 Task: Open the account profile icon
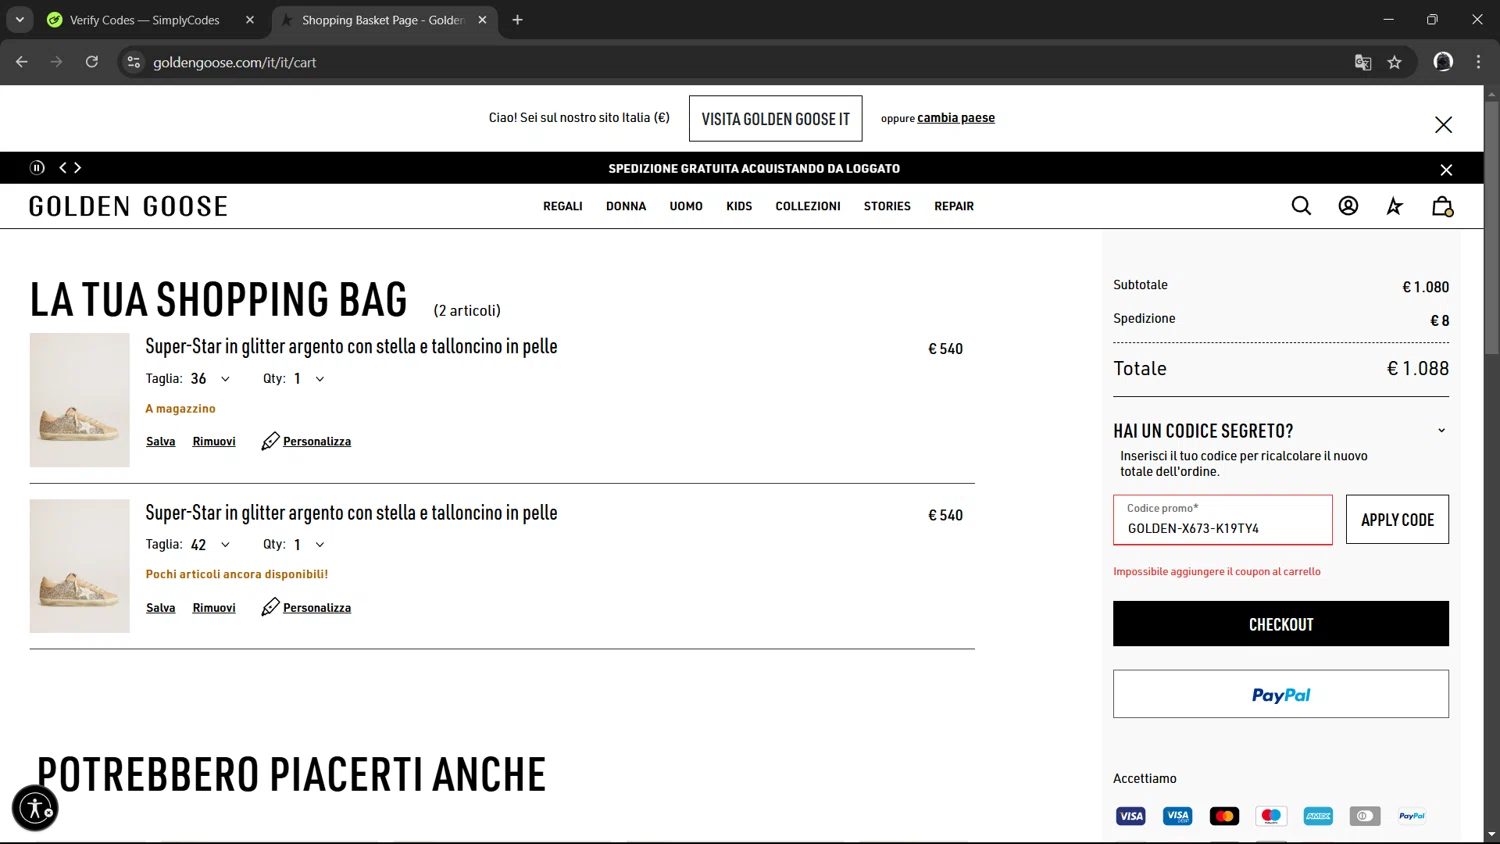coord(1348,206)
